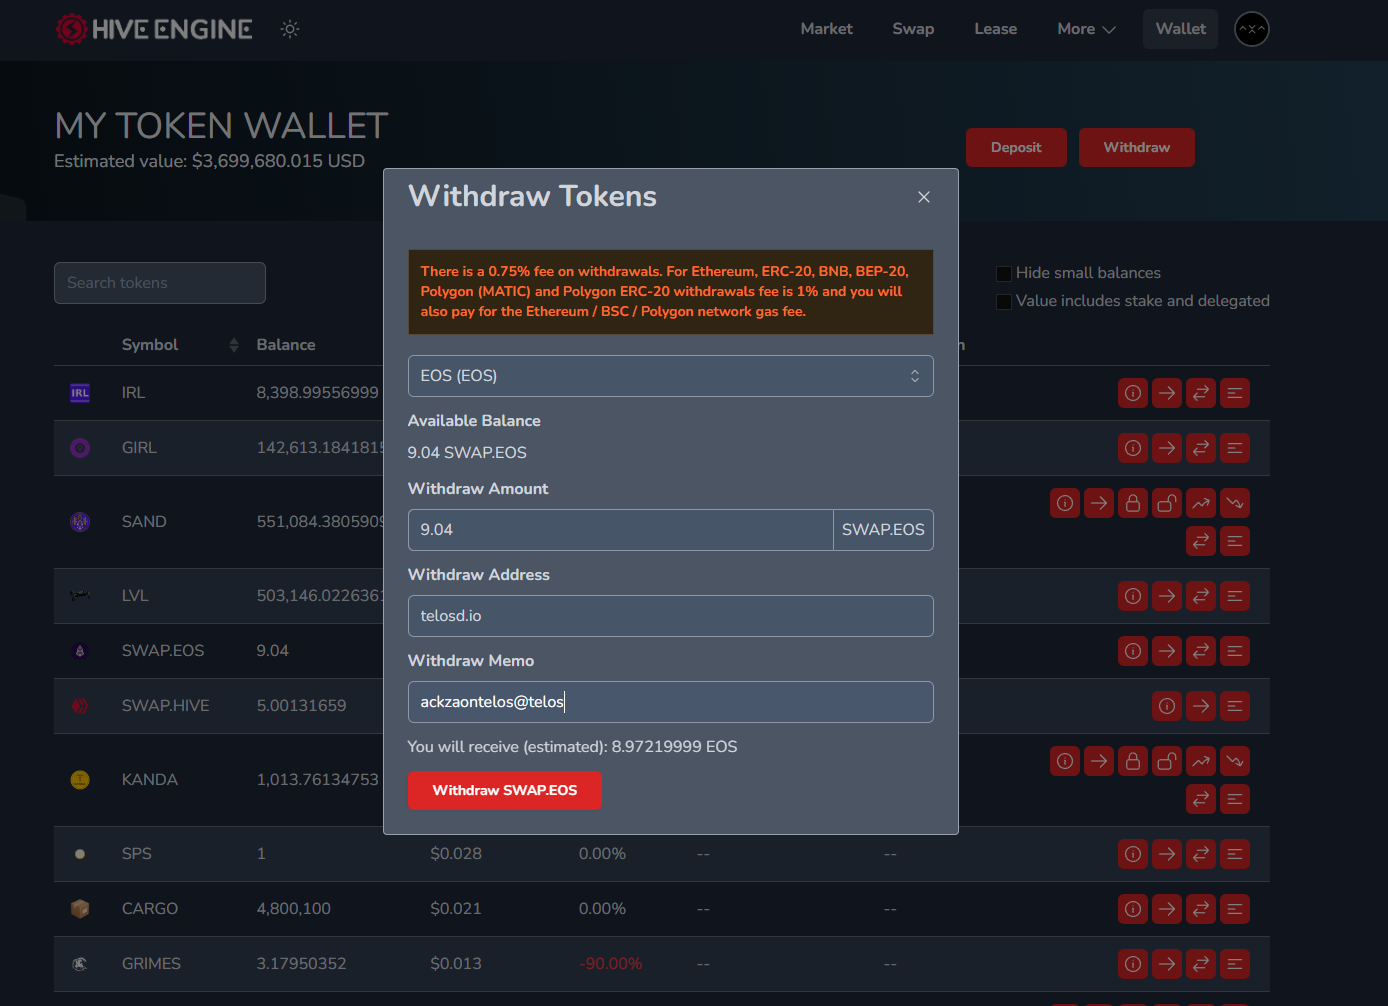Image resolution: width=1388 pixels, height=1006 pixels.
Task: Expand the More navigation menu
Action: [1086, 29]
